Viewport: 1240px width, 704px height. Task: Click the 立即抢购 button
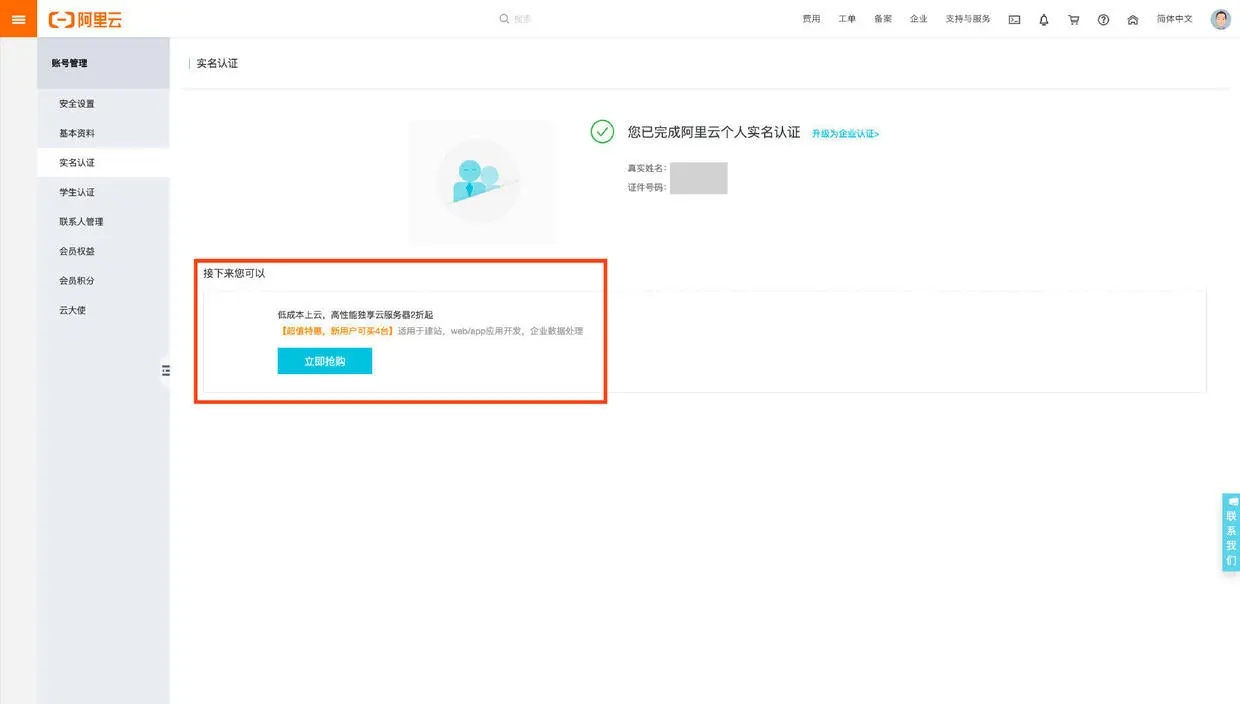tap(325, 361)
